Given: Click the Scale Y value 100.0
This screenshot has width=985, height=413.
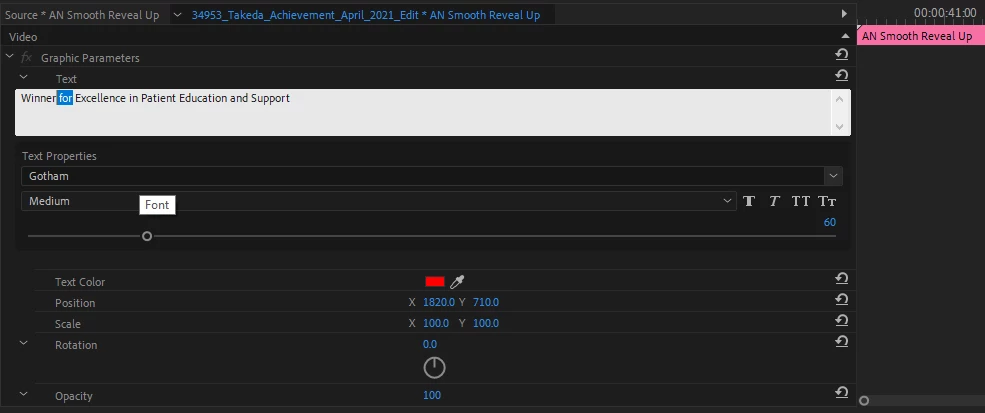Looking at the screenshot, I should point(486,323).
